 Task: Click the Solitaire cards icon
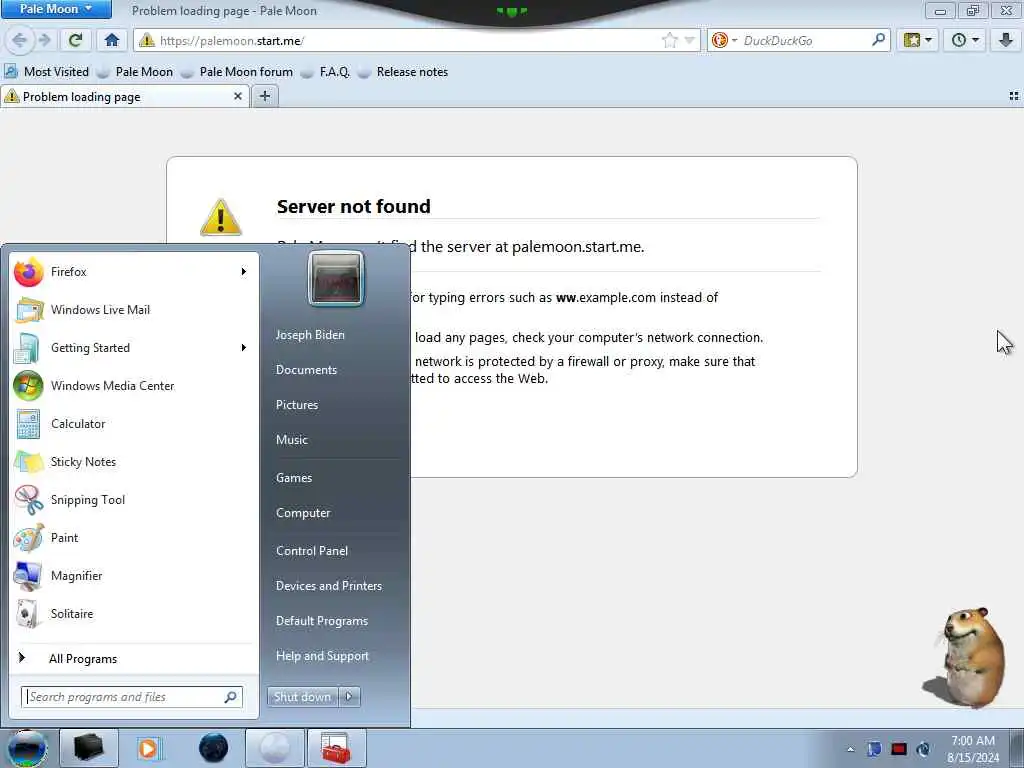click(x=28, y=614)
